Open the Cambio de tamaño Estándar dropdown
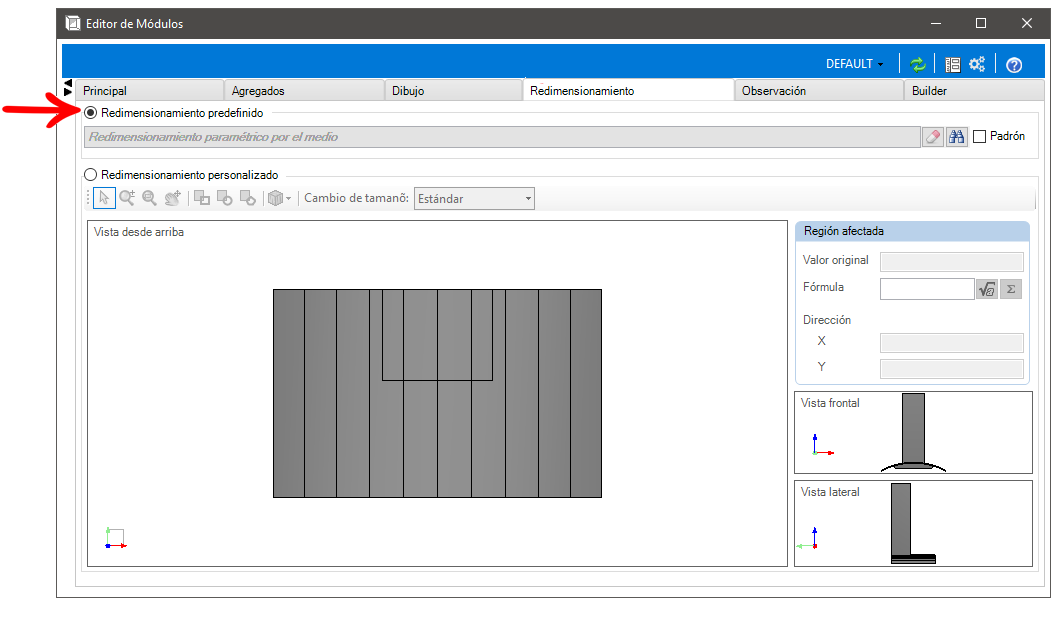The height and width of the screenshot is (622, 1056). point(474,199)
